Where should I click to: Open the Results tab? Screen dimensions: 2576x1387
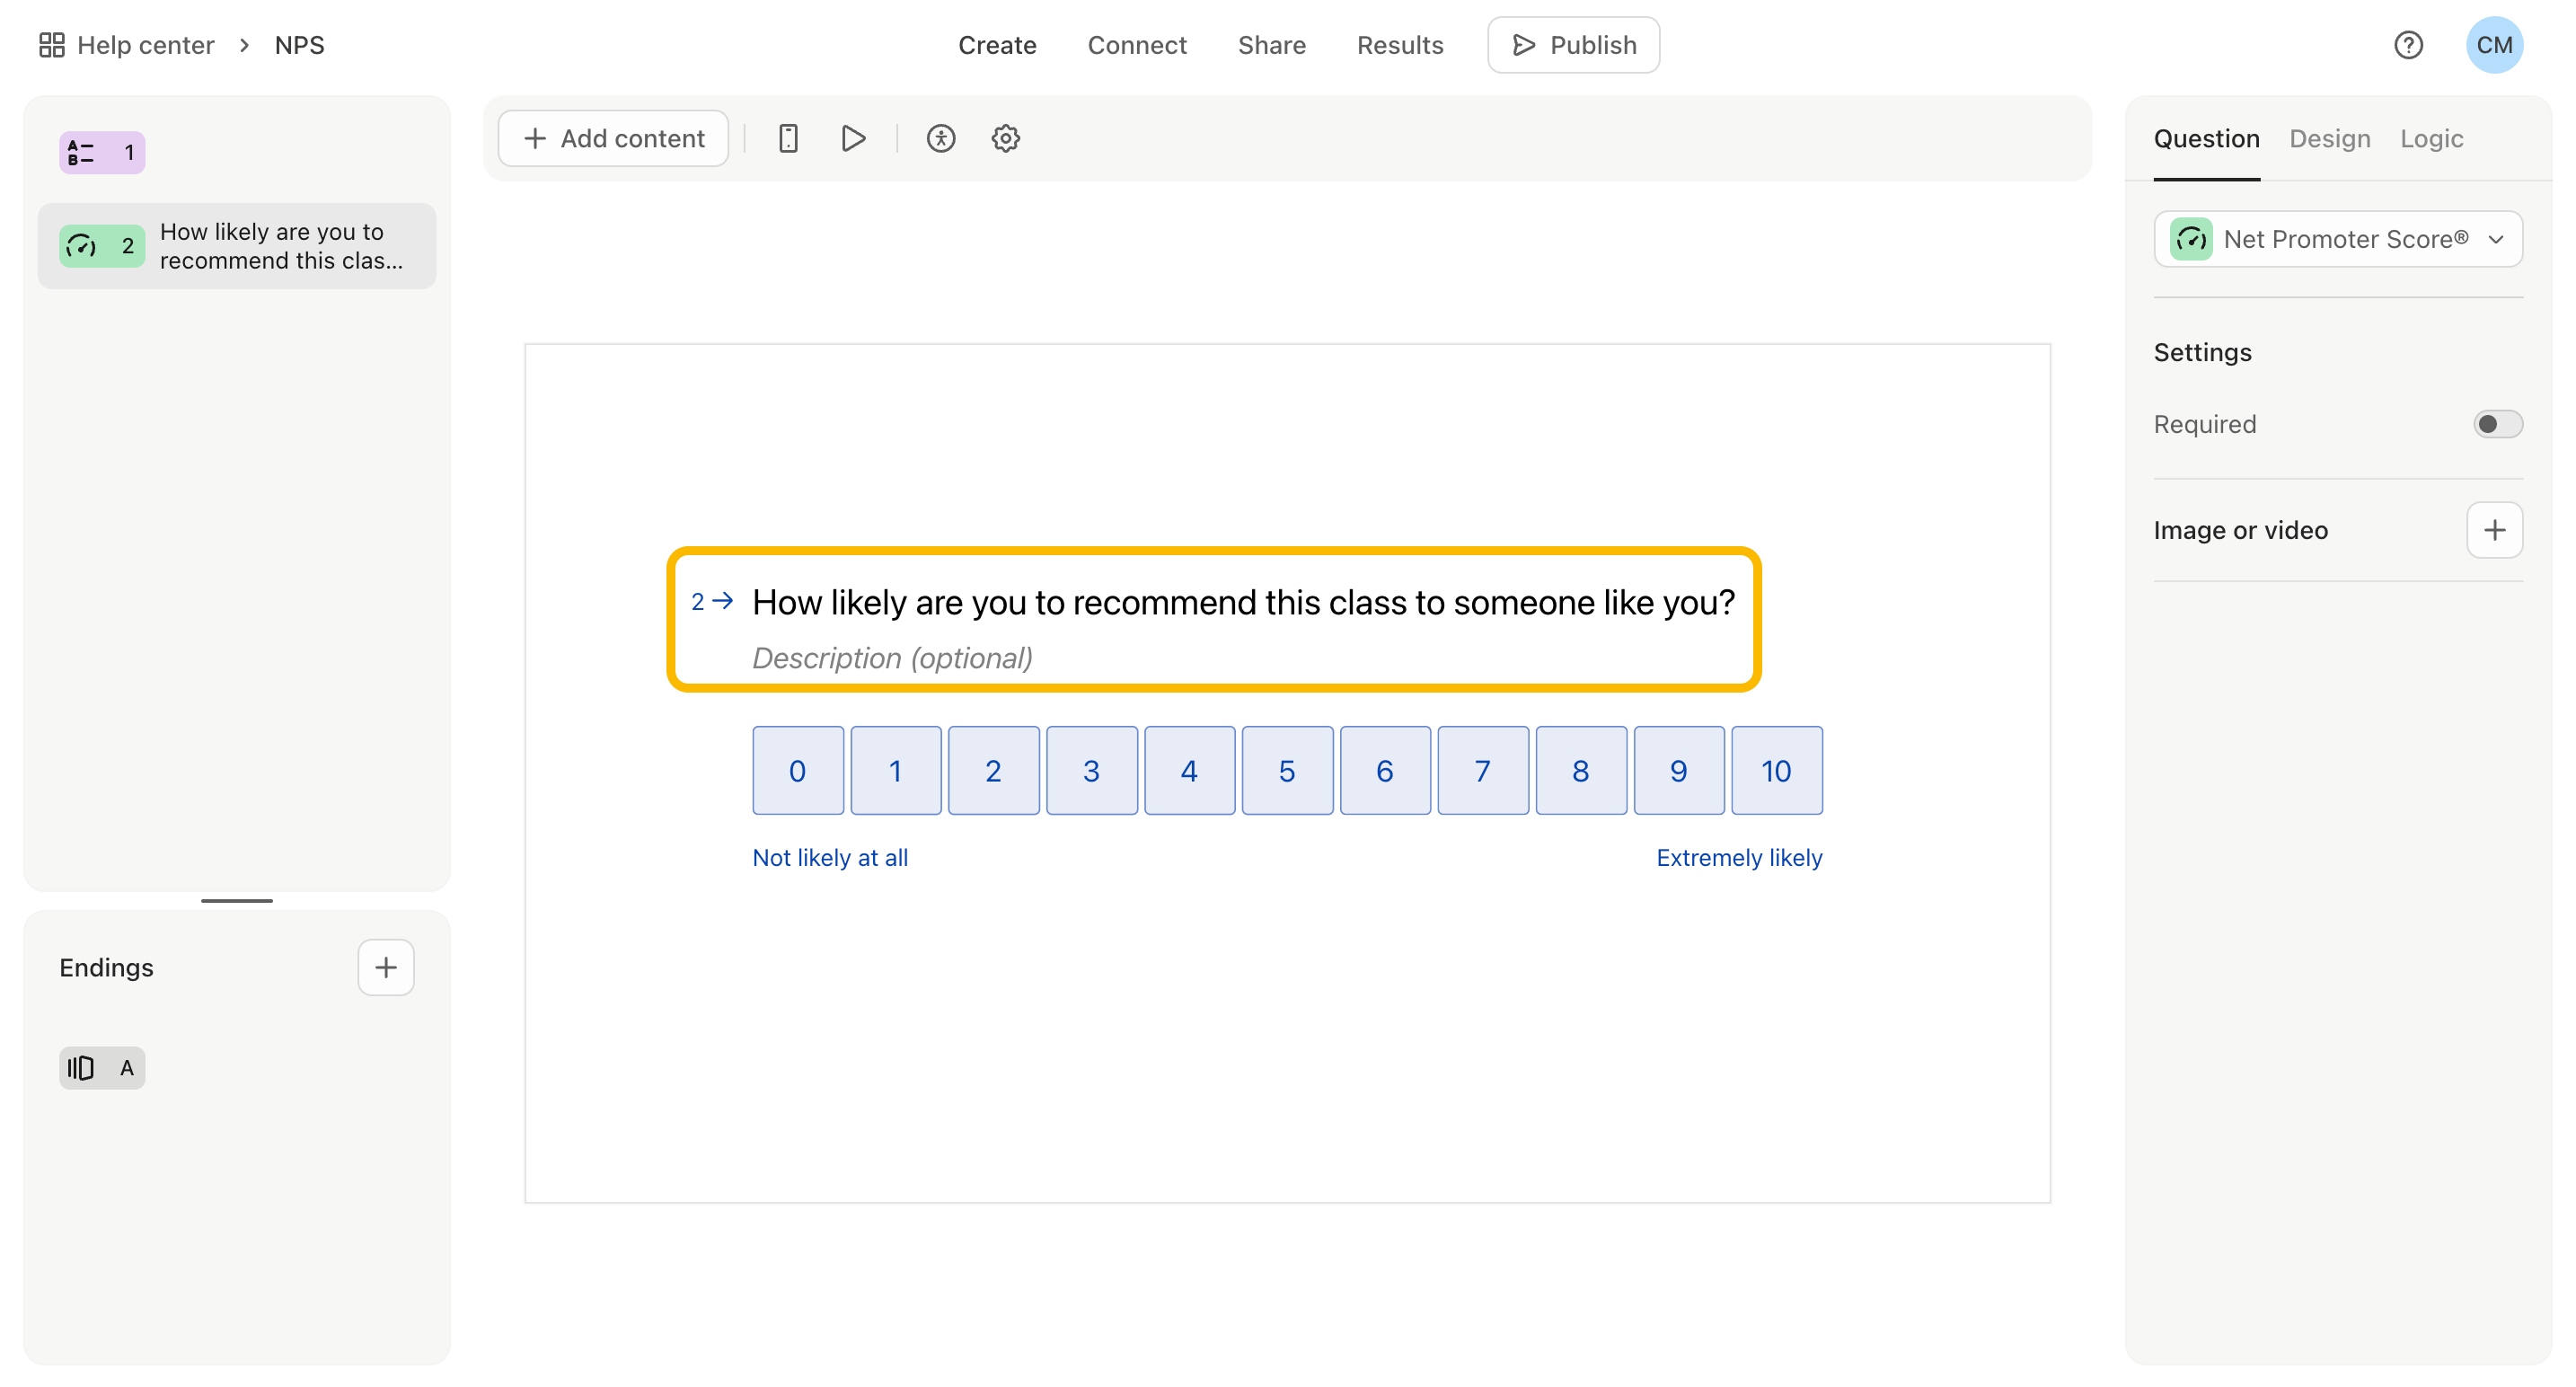[x=1400, y=45]
